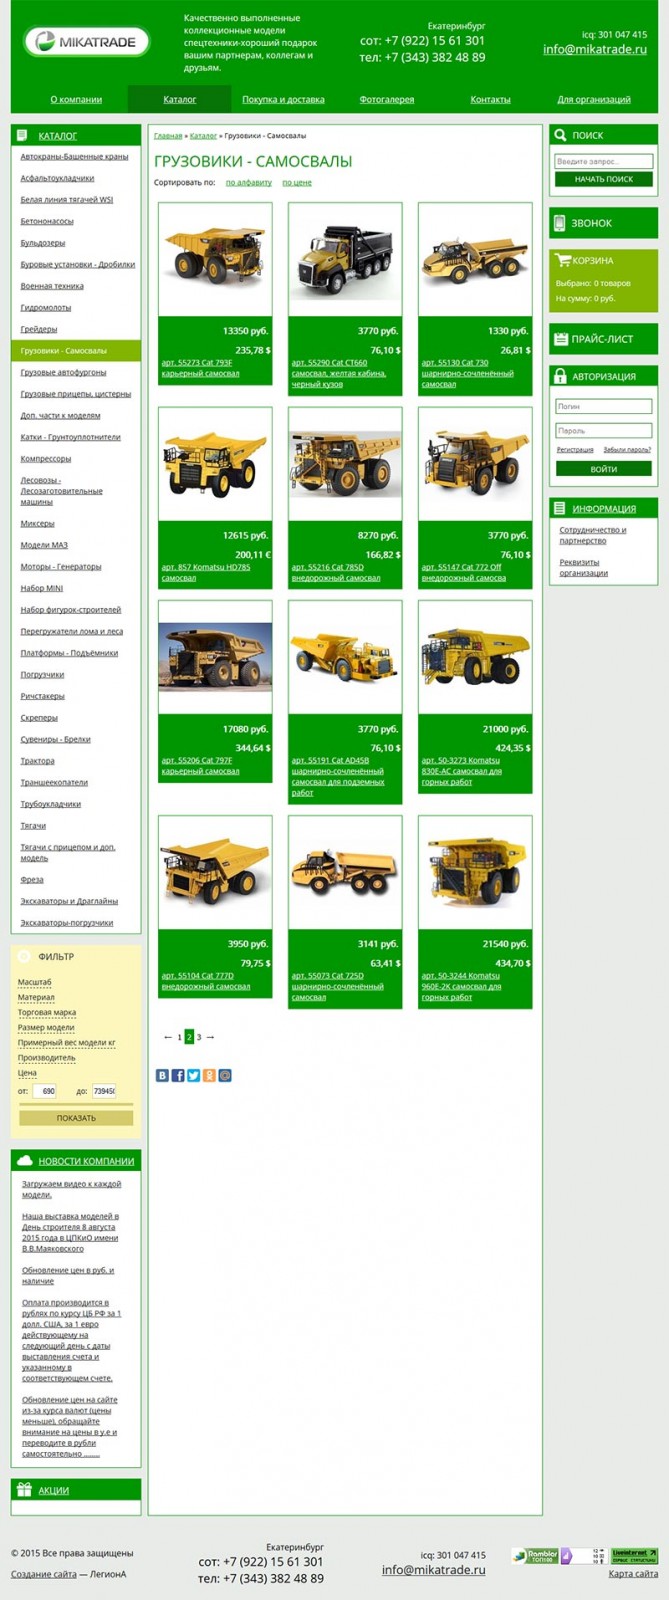The width and height of the screenshot is (669, 1600).
Task: Open Главная breadcrumb link
Action: point(168,135)
